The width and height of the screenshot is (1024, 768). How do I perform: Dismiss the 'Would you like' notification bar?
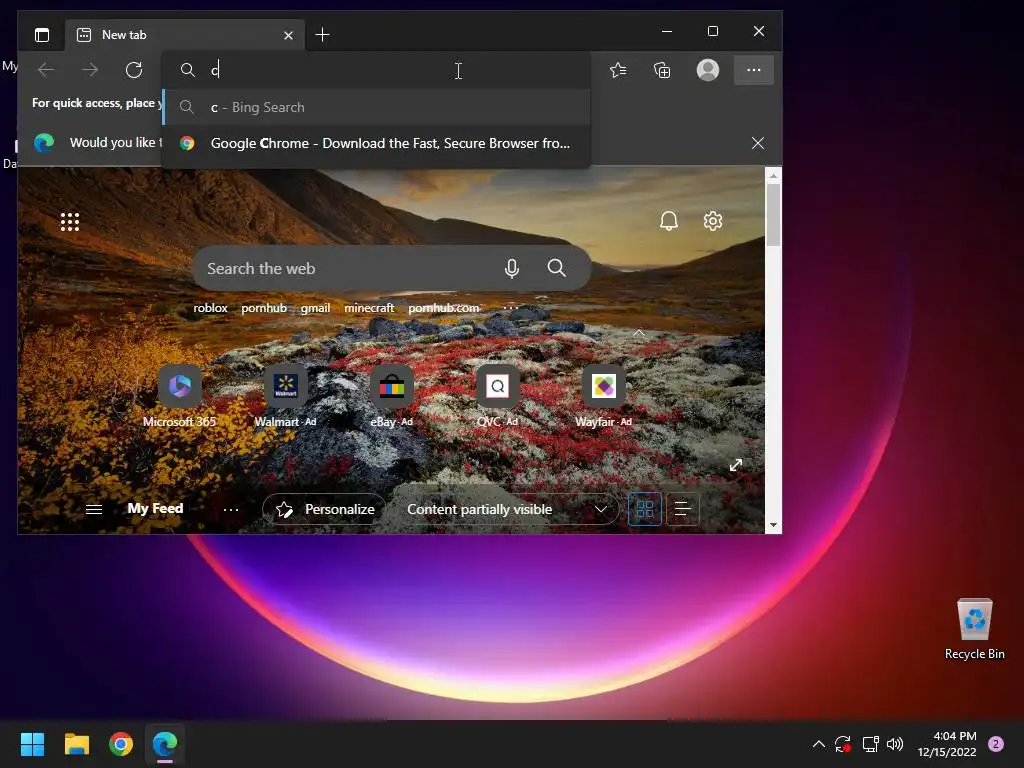758,143
